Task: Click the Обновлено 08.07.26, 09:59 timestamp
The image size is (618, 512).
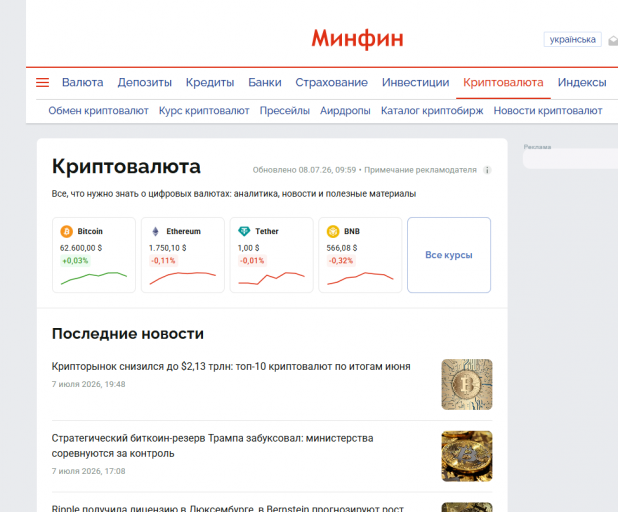Action: tap(304, 170)
